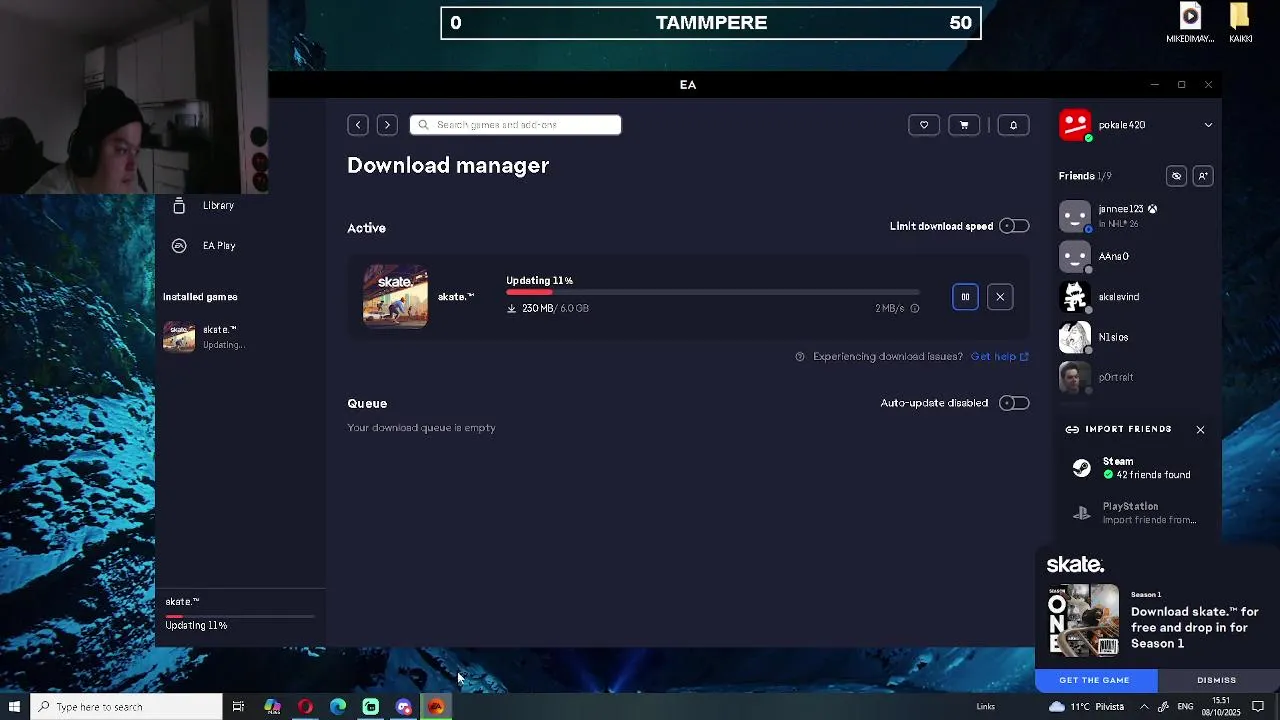Open the MIKEDIMAY desktop shortcut

(1190, 24)
